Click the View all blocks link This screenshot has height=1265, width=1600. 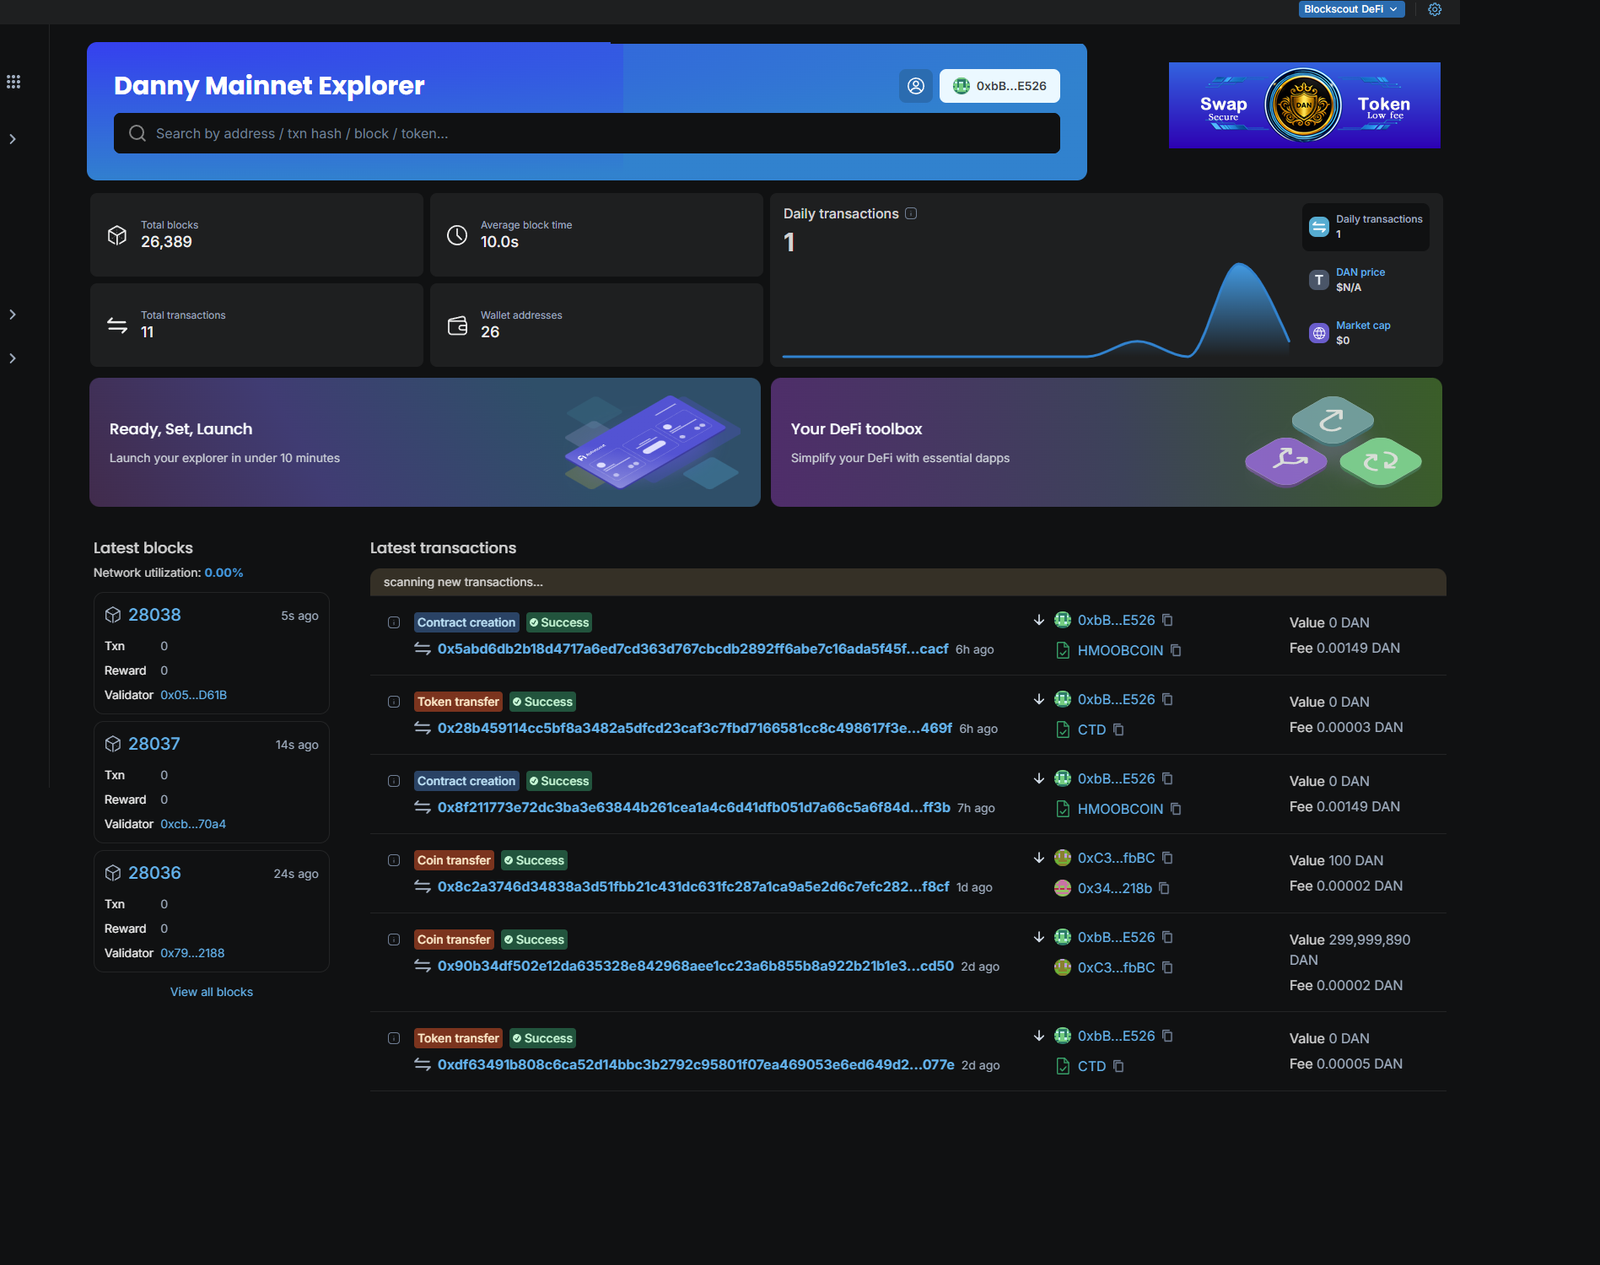coord(211,992)
